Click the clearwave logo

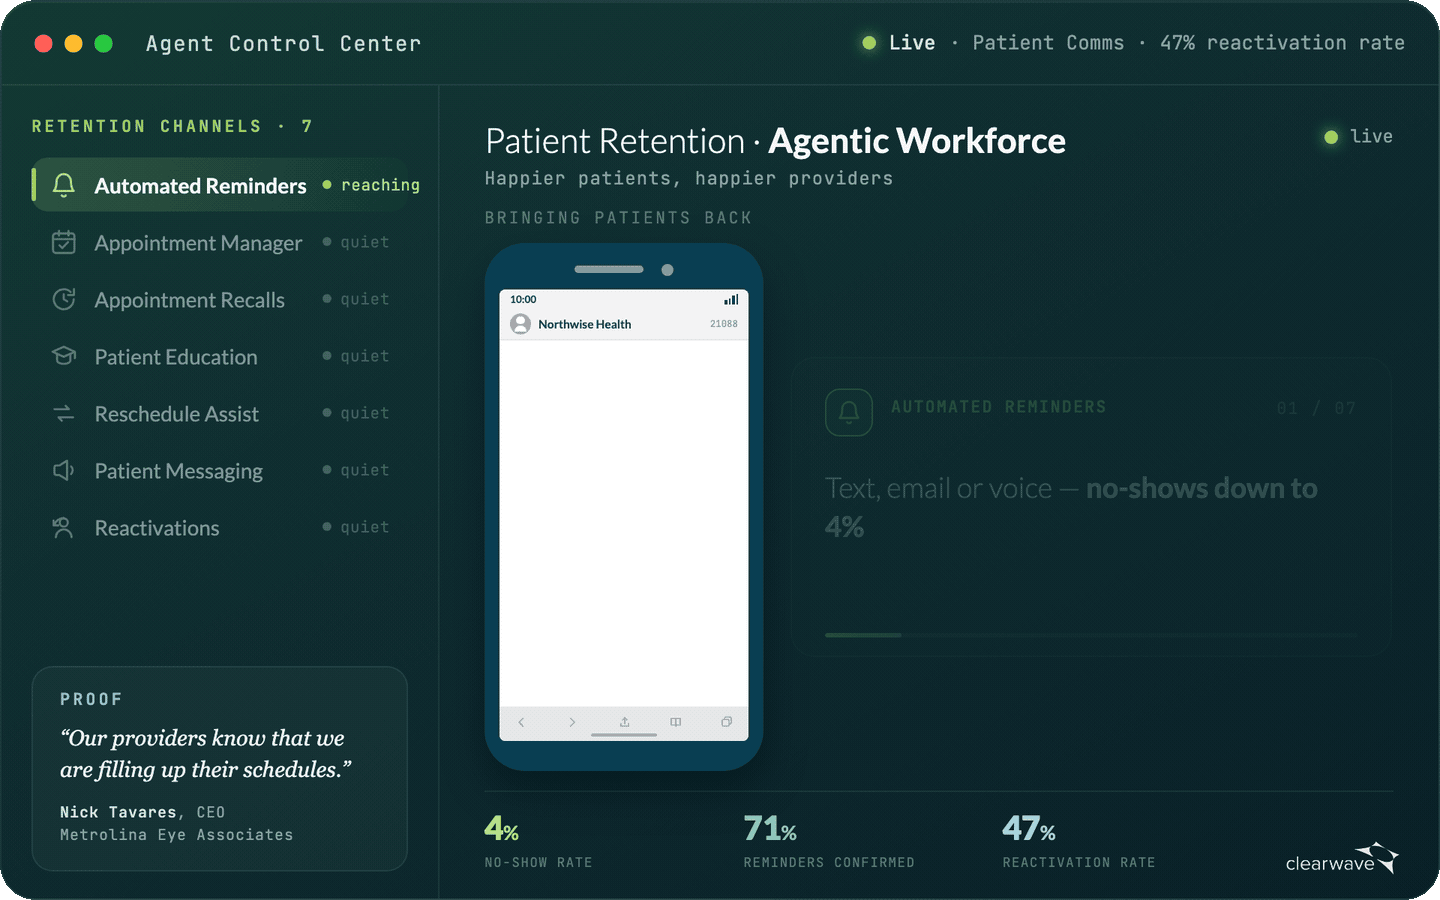pyautogui.click(x=1342, y=858)
